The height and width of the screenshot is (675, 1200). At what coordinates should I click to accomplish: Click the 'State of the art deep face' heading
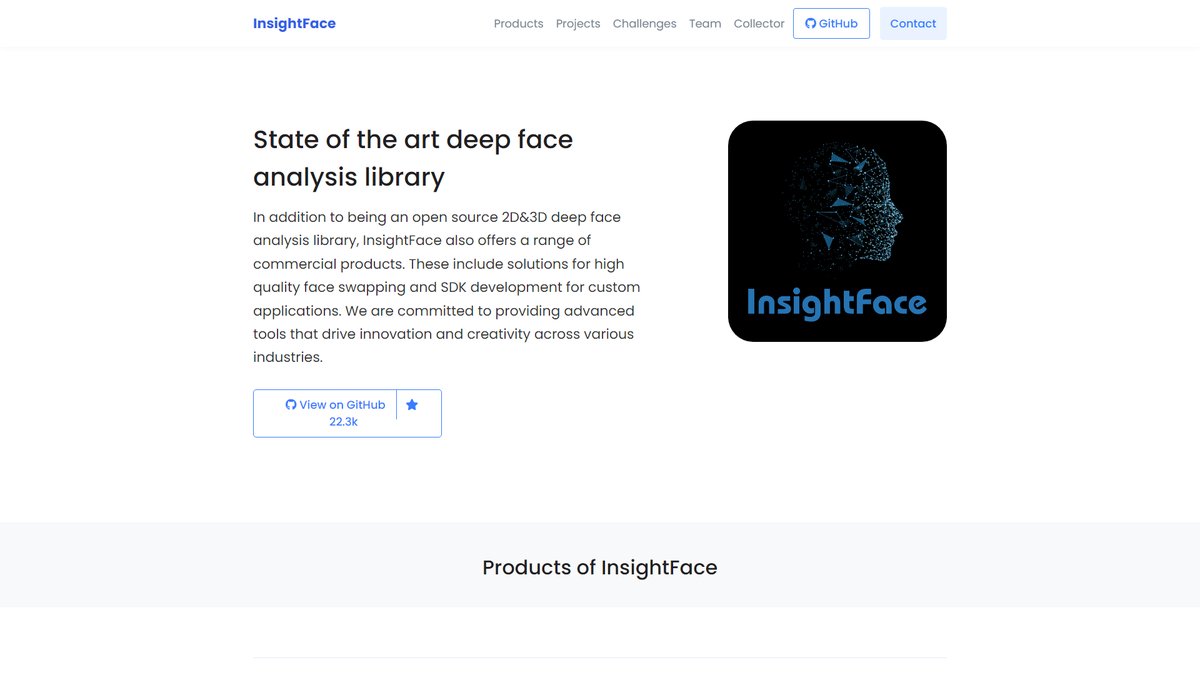tap(413, 158)
